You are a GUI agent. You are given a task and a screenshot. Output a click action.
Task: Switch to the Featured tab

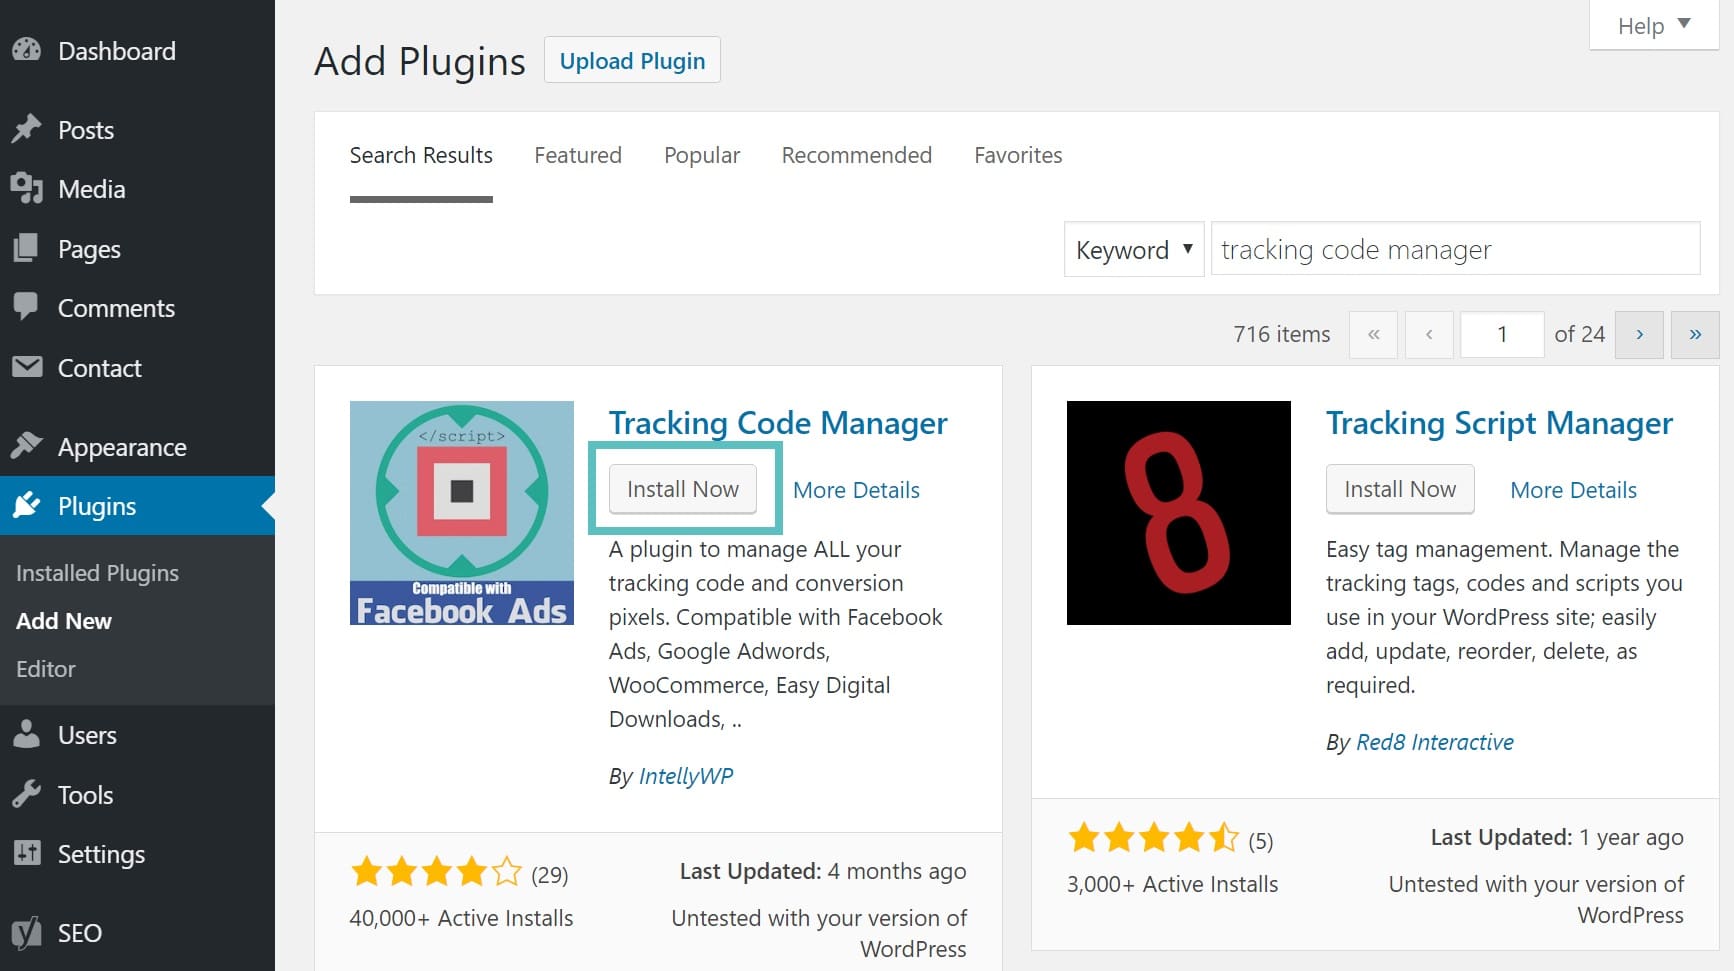[x=577, y=155]
